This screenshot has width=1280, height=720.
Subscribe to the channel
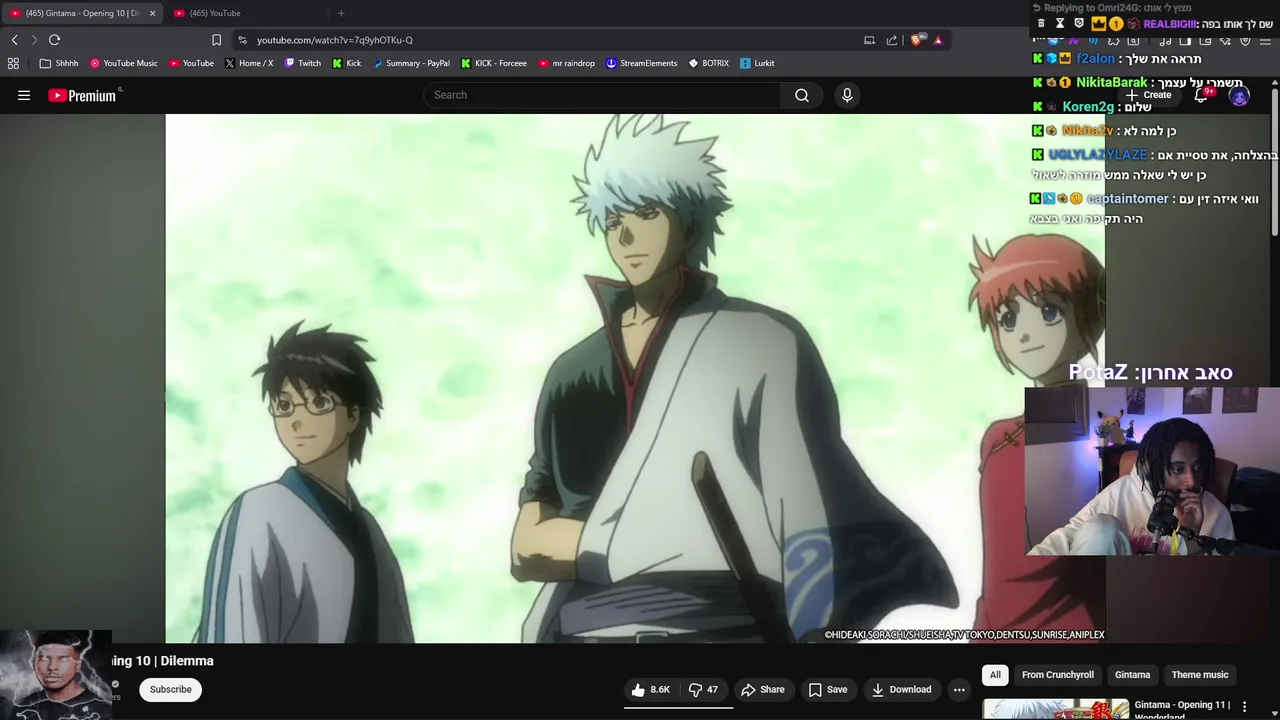point(170,689)
